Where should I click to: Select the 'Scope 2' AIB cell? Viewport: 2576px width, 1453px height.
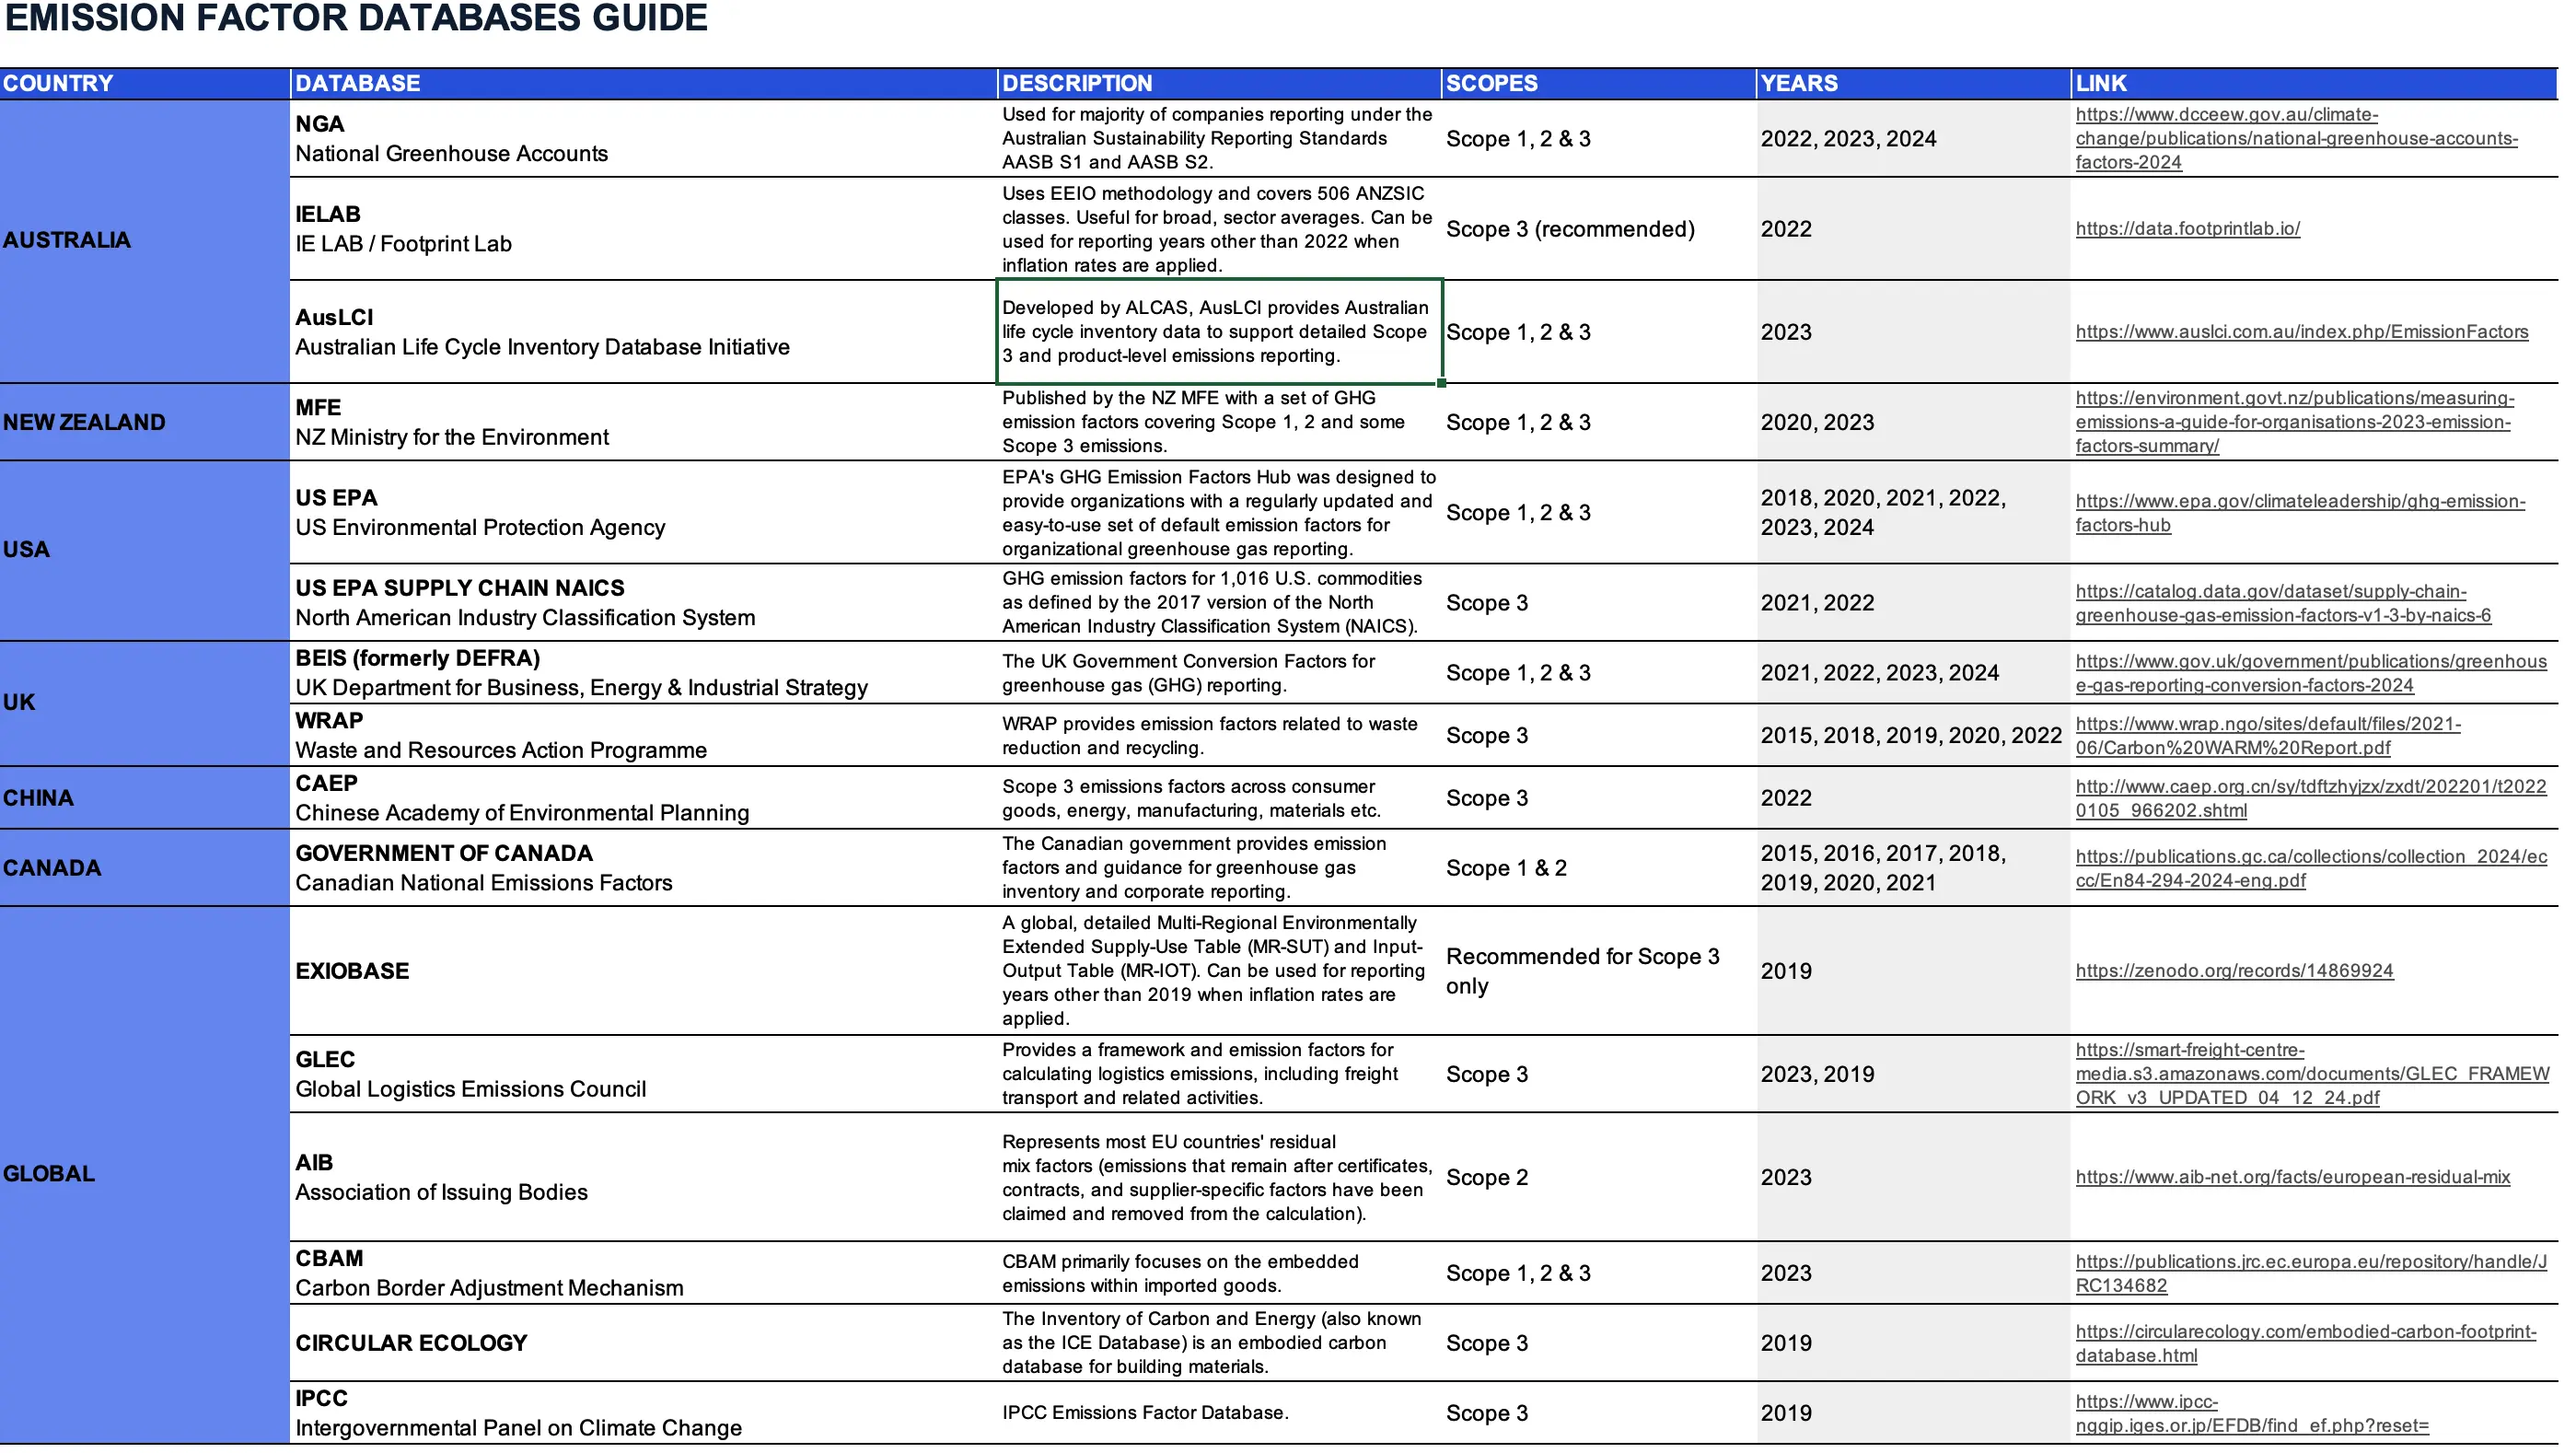tap(1598, 1177)
